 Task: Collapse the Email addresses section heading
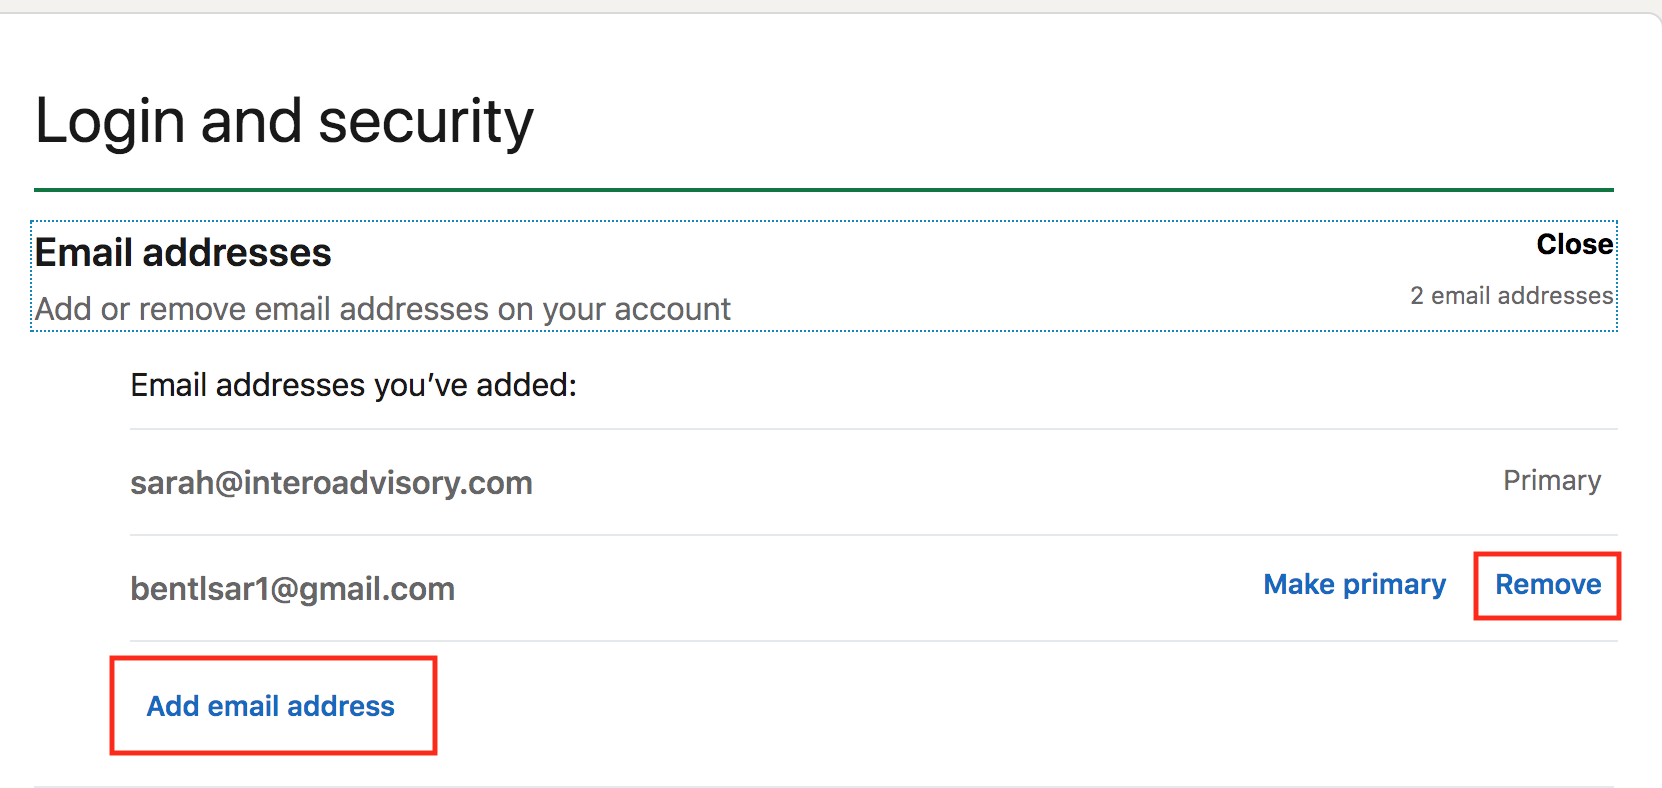(183, 253)
